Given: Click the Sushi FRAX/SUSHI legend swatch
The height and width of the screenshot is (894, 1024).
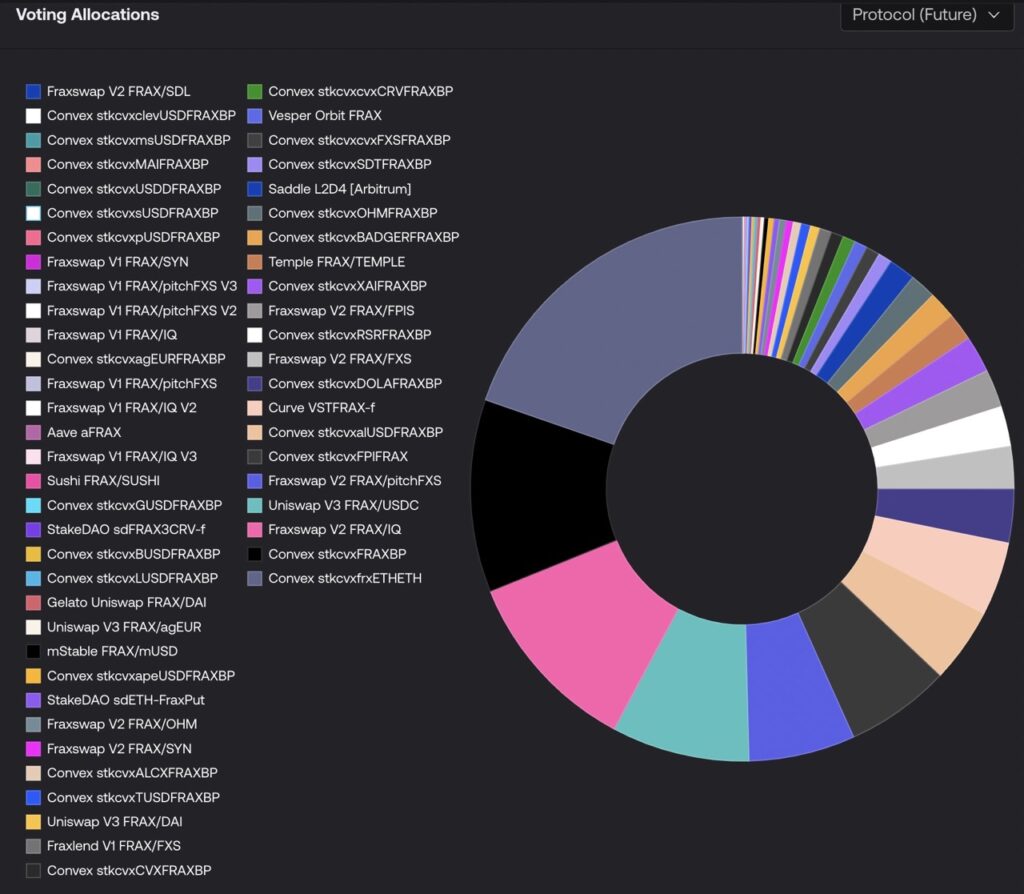Looking at the screenshot, I should [33, 481].
